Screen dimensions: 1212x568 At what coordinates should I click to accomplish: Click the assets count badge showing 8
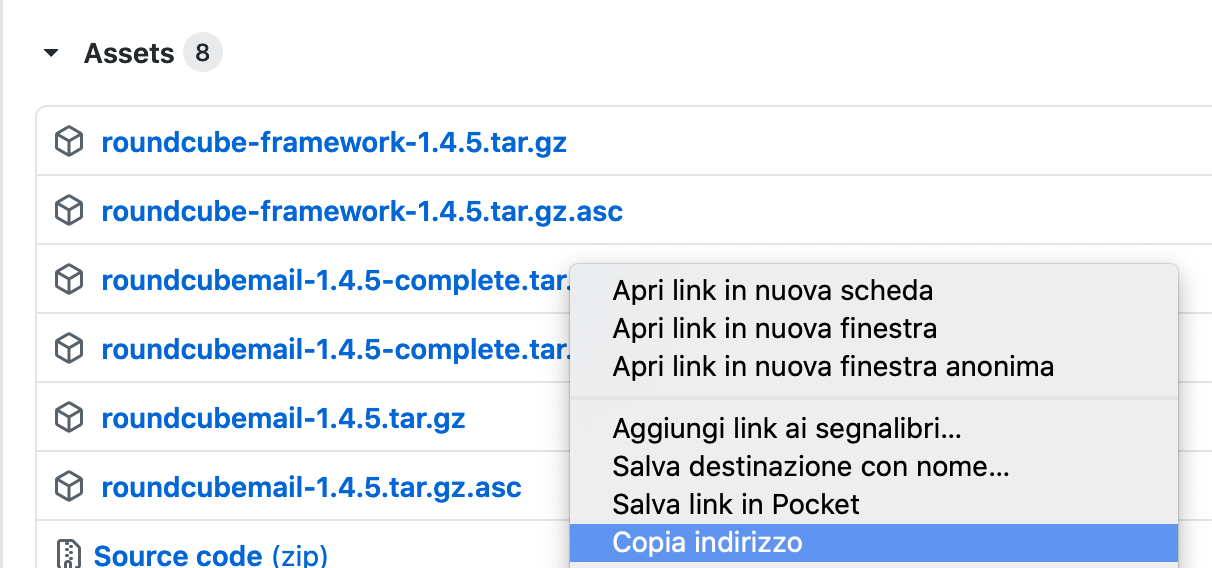click(x=202, y=53)
